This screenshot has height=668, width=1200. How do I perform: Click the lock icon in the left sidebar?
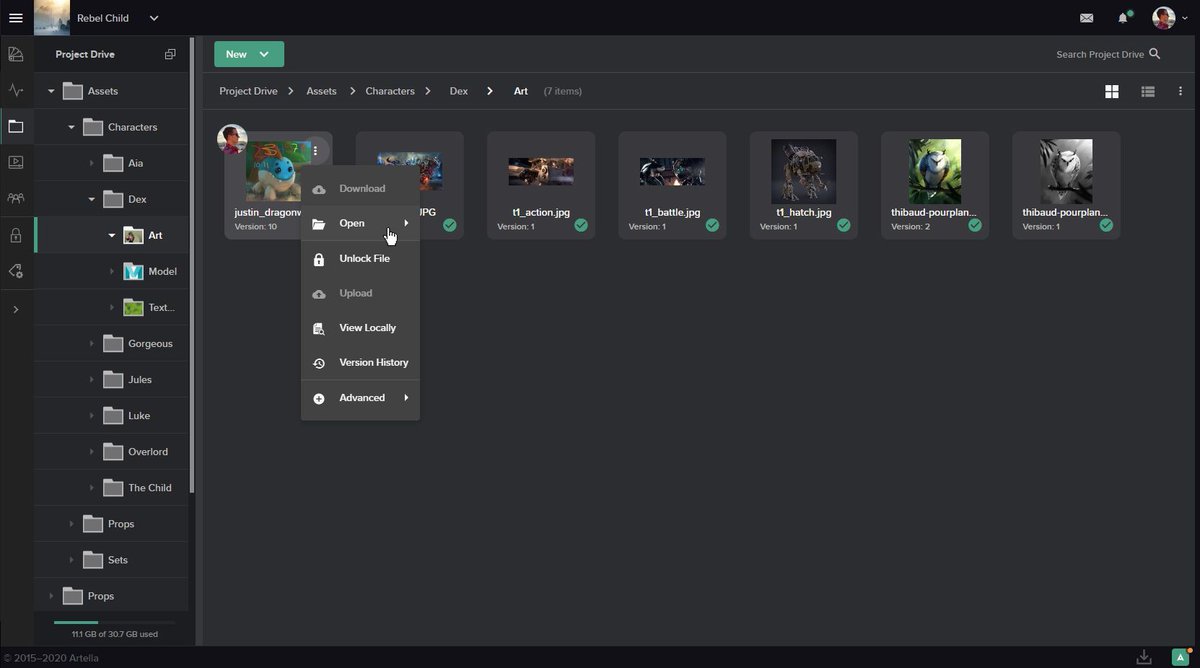16,235
